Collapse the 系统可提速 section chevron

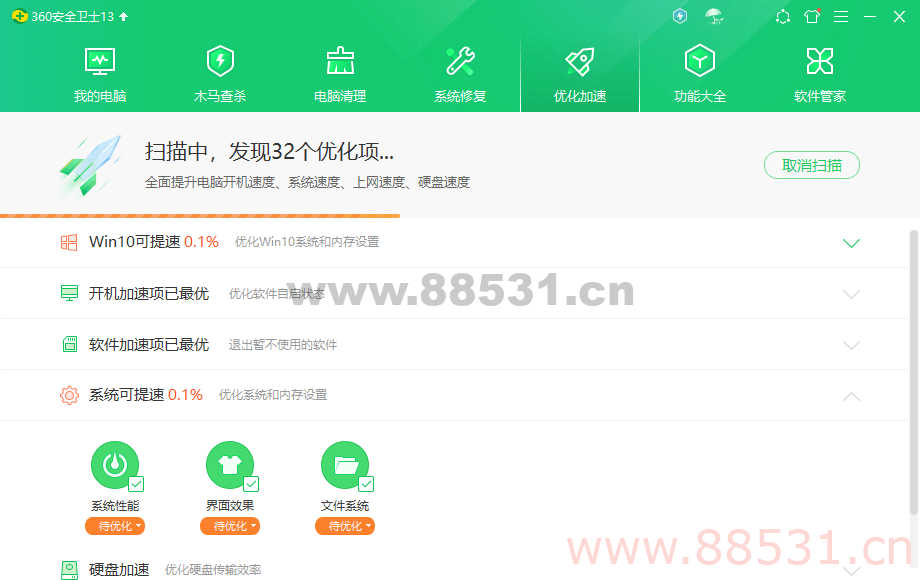851,396
